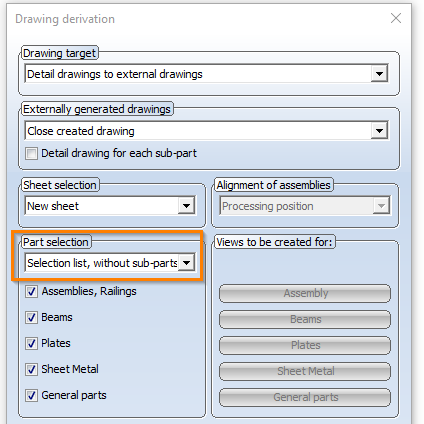Click the 'Processing position' disabled field text
The width and height of the screenshot is (424, 424).
(x=268, y=206)
